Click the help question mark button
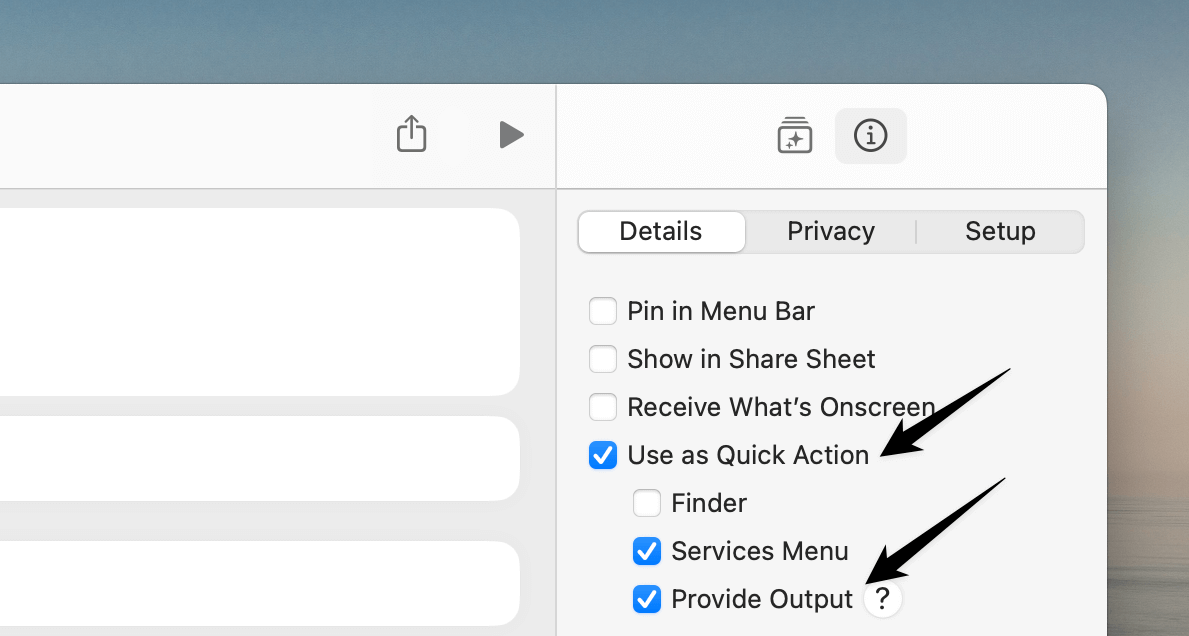The image size is (1189, 636). point(882,599)
